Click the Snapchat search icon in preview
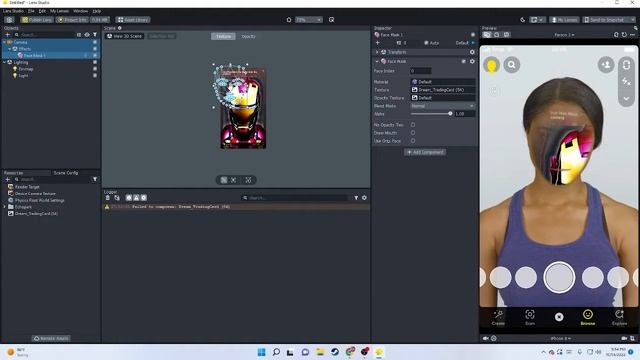Screen dimensions: 640x360 coord(511,65)
